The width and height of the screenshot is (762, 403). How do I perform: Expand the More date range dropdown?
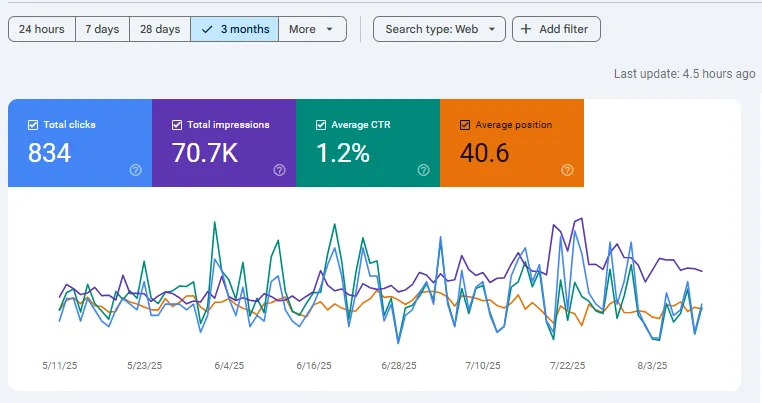312,29
